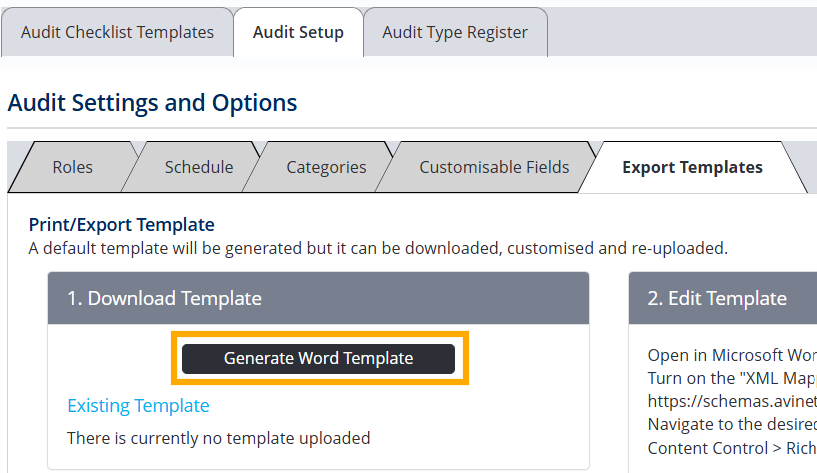Click the default template description text
The image size is (817, 473).
(x=377, y=247)
